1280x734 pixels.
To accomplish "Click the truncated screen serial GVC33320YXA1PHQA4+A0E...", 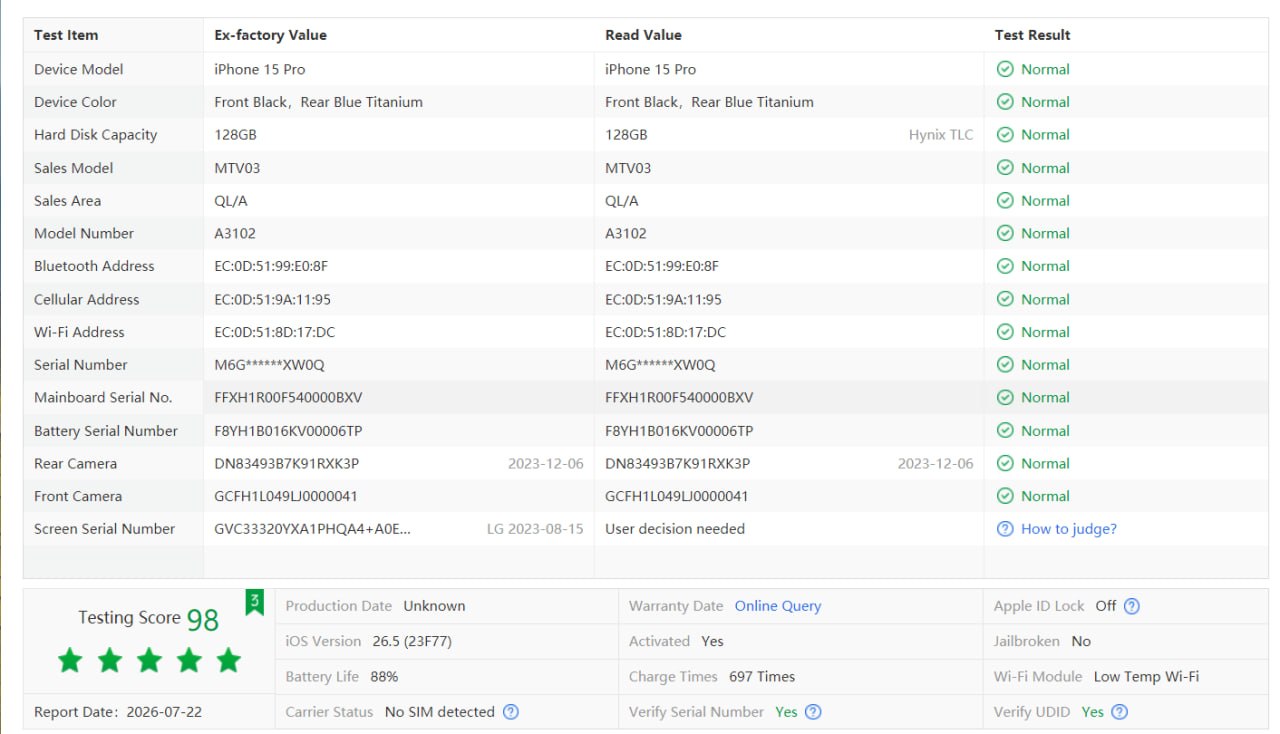I will (312, 529).
